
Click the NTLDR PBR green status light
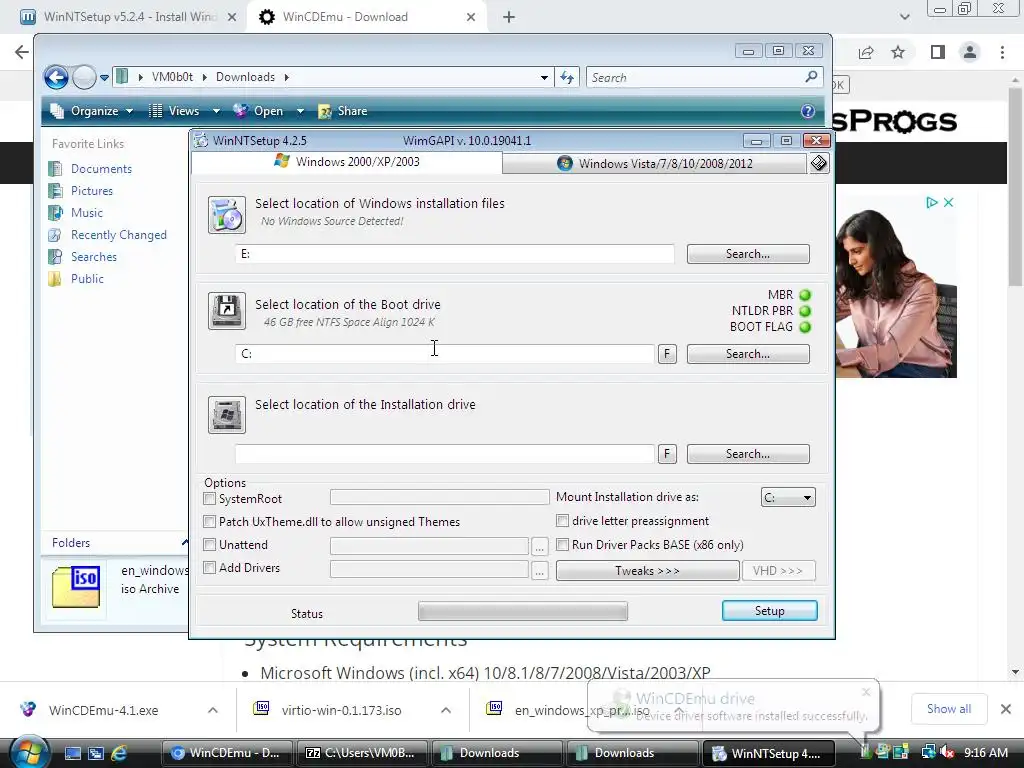point(805,312)
